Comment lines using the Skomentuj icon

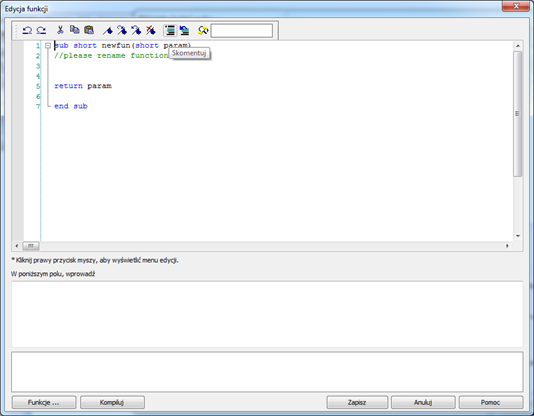[x=170, y=31]
